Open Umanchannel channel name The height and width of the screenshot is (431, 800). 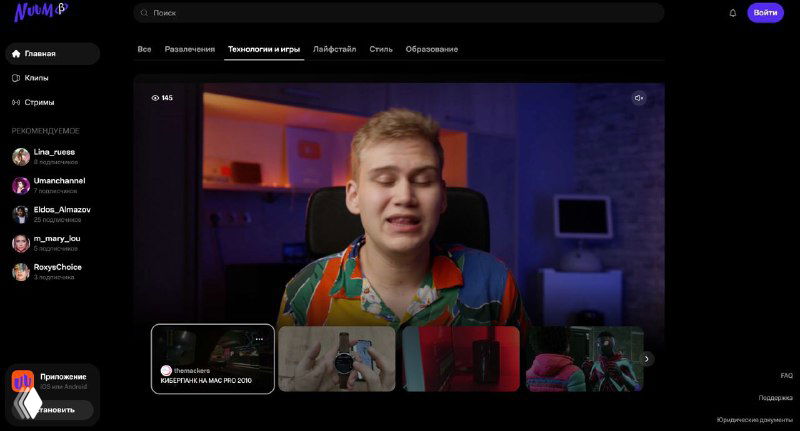point(59,181)
